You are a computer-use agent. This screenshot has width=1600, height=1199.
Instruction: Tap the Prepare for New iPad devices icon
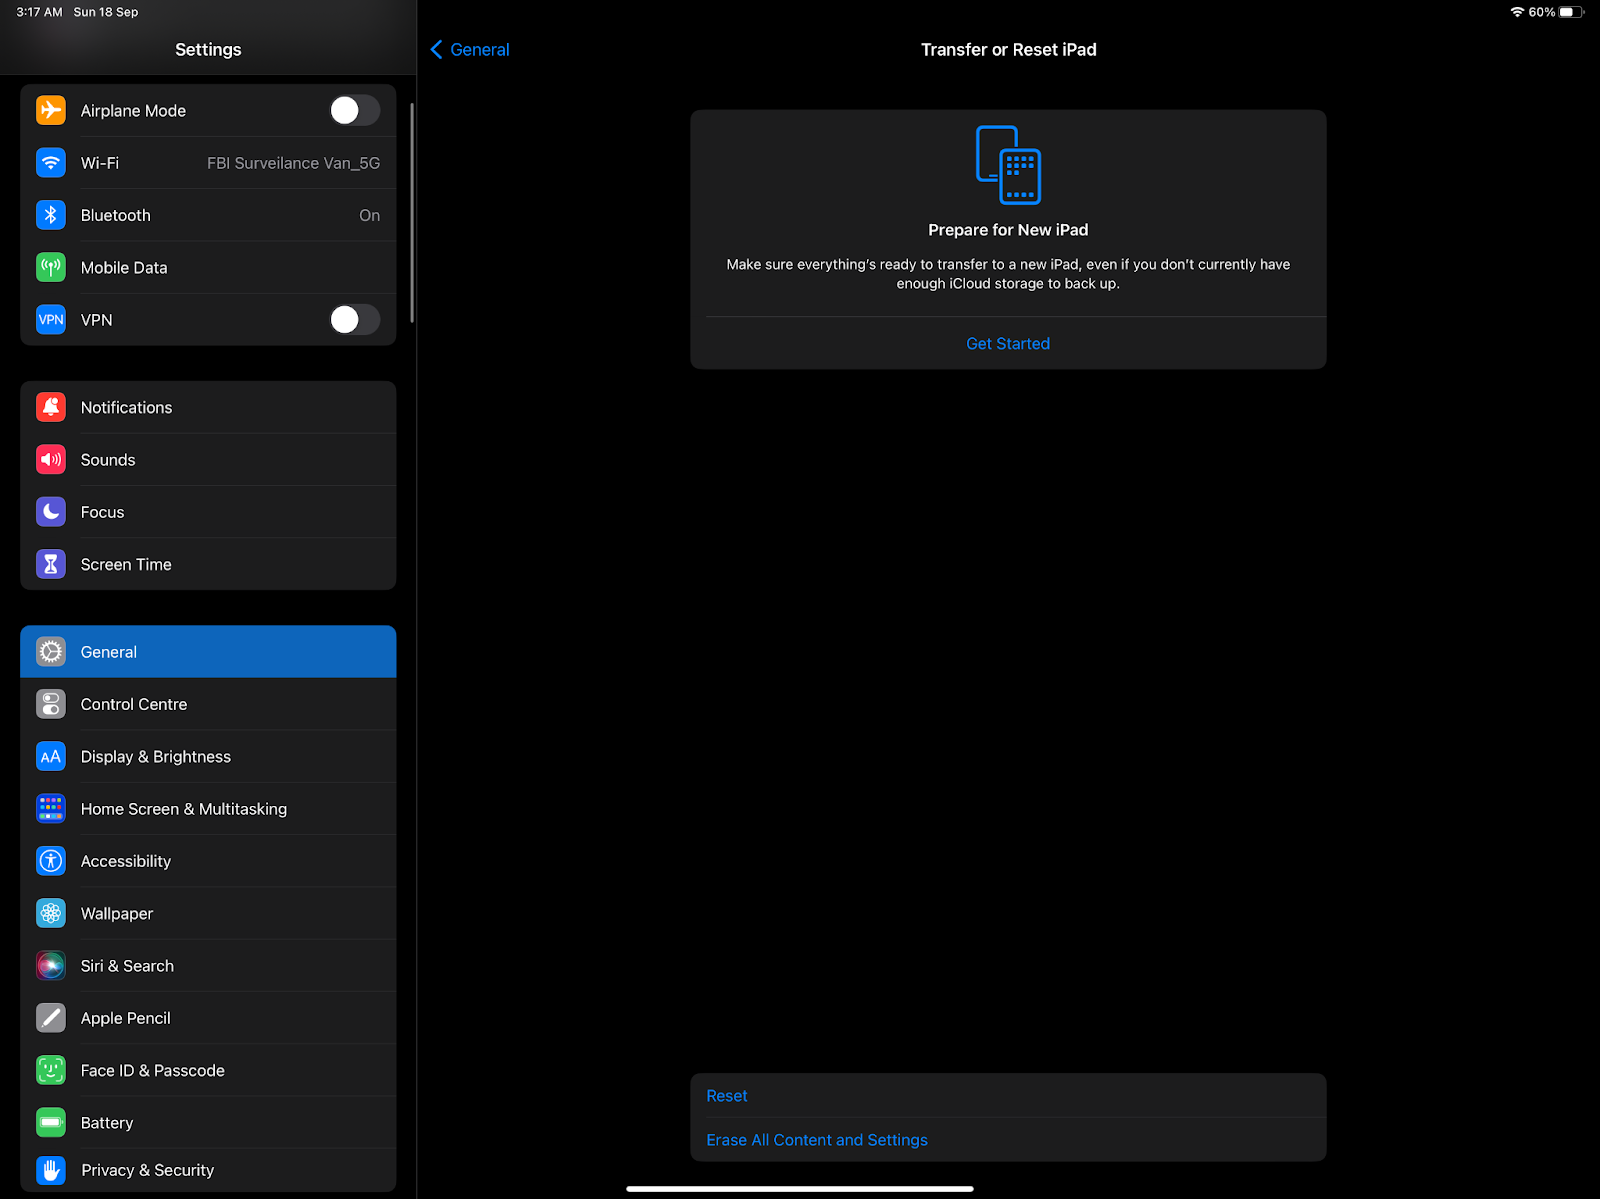coord(1008,165)
